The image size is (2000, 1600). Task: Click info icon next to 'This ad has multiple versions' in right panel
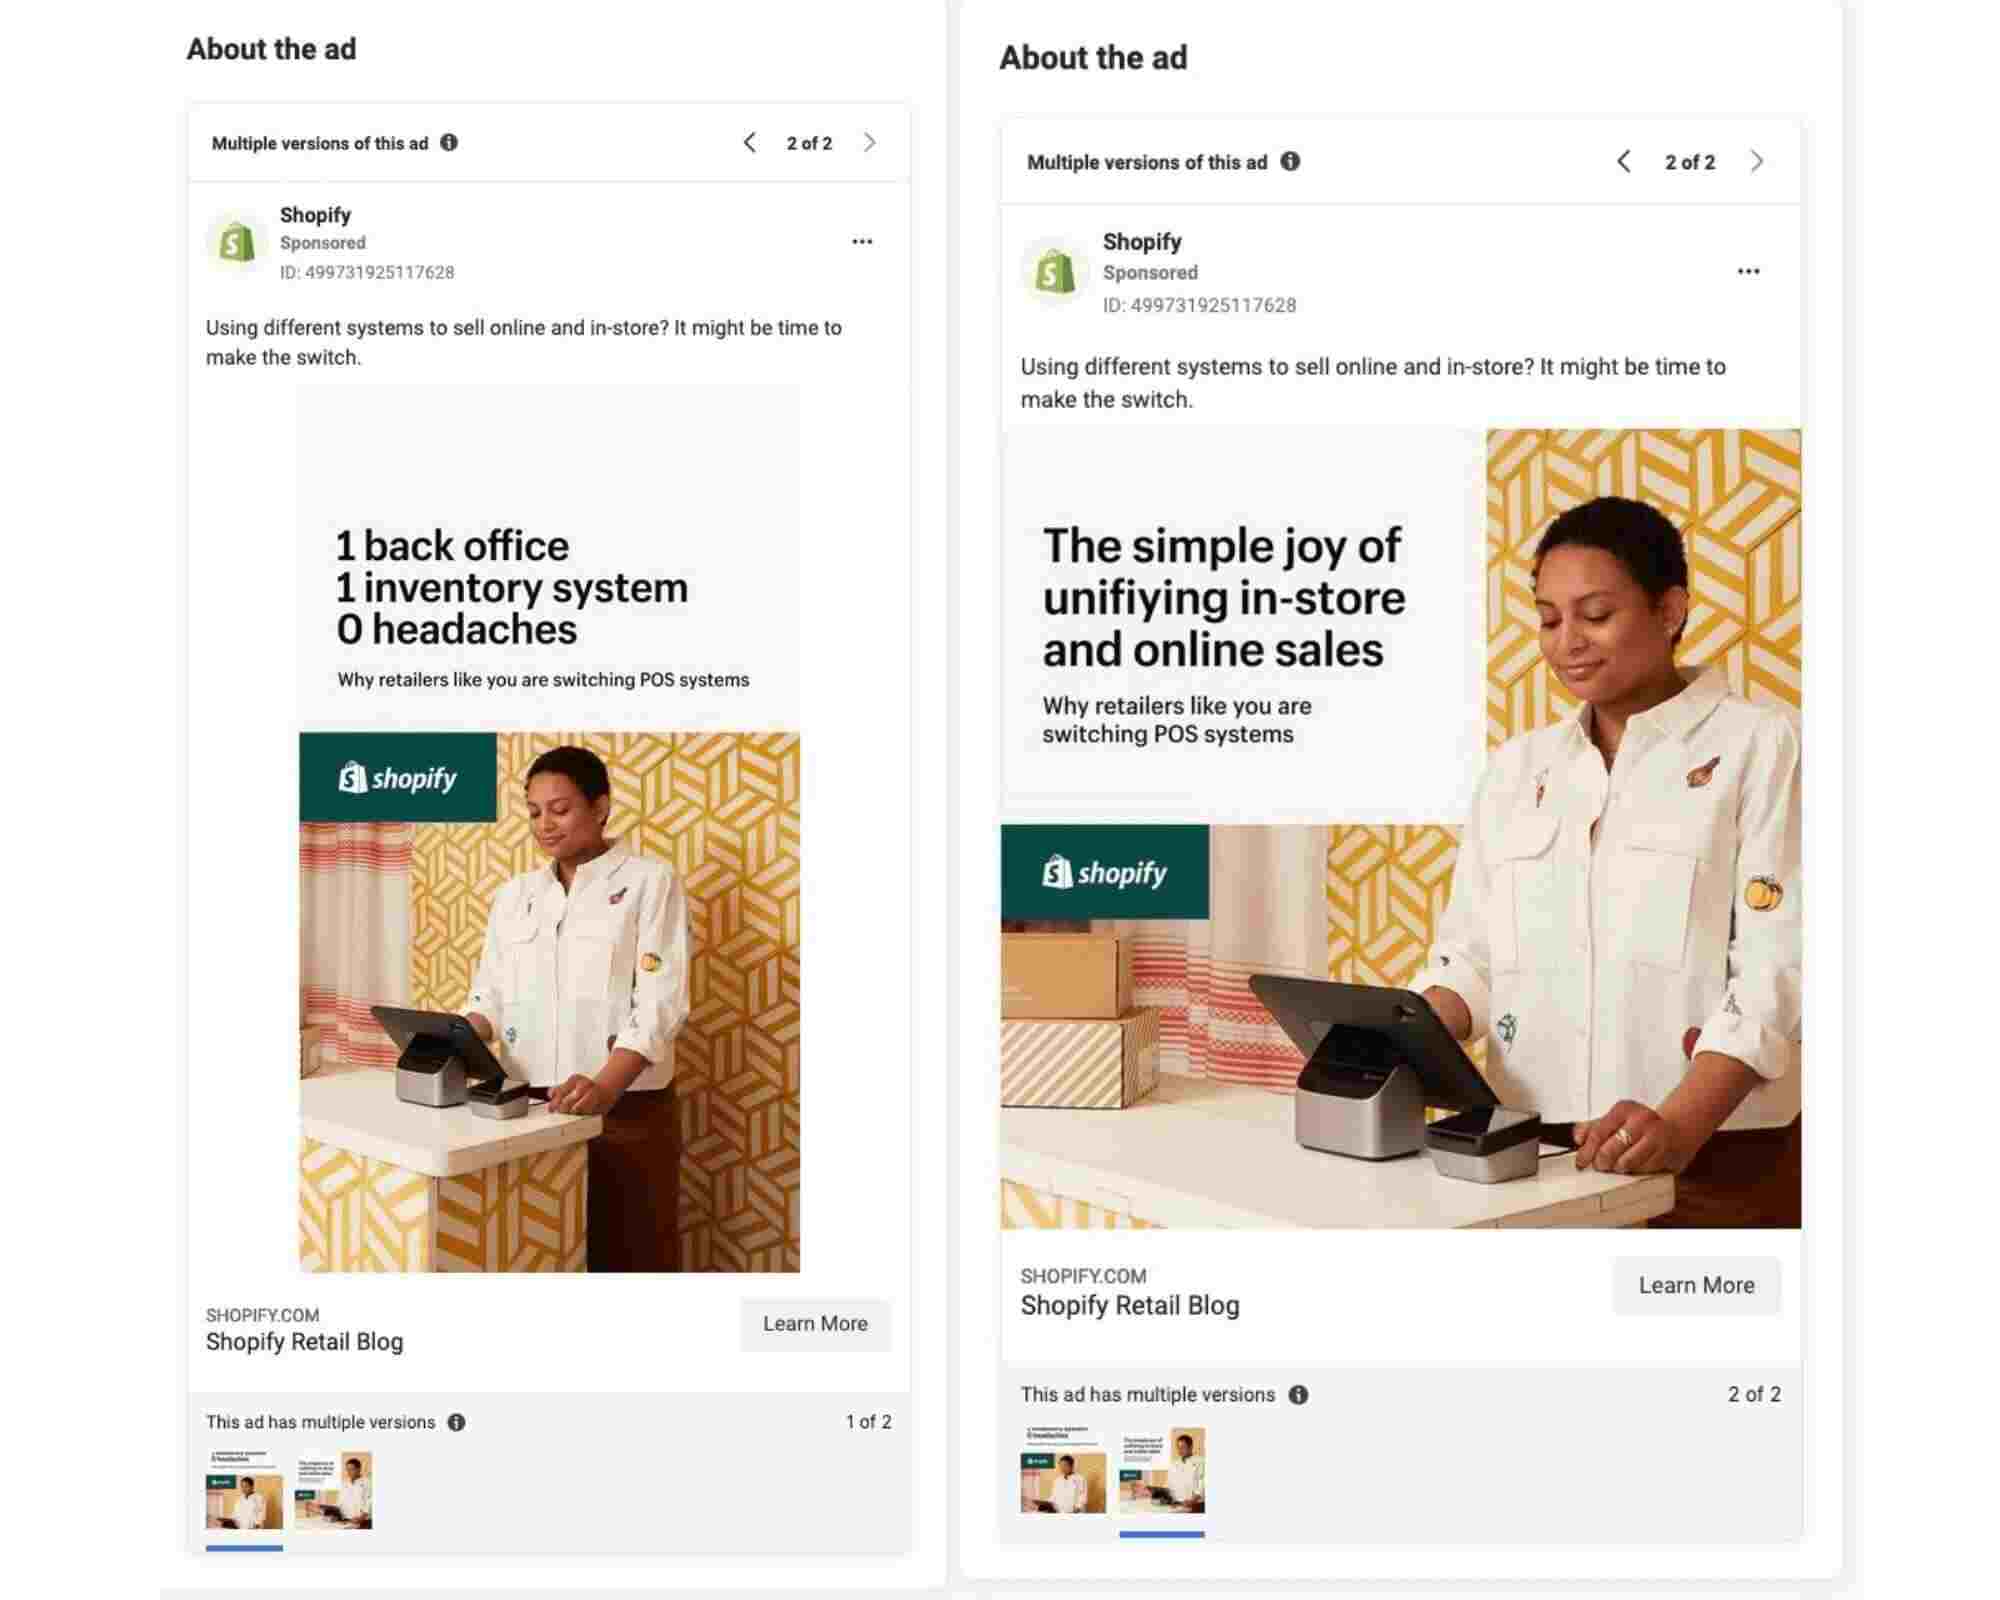[x=1298, y=1394]
